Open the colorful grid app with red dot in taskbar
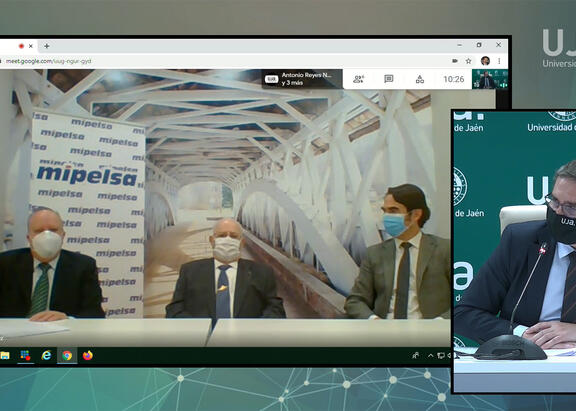Image resolution: width=576 pixels, height=411 pixels. (x=25, y=355)
